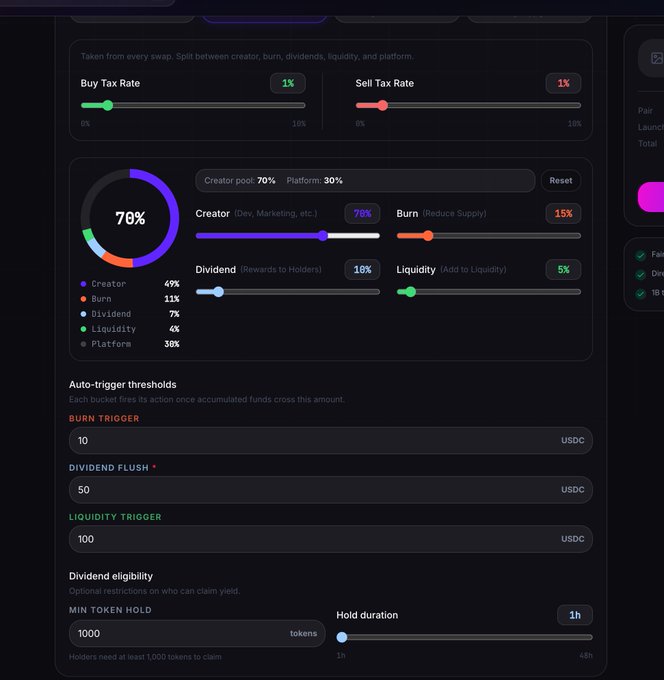Click the image upload icon

[x=657, y=58]
